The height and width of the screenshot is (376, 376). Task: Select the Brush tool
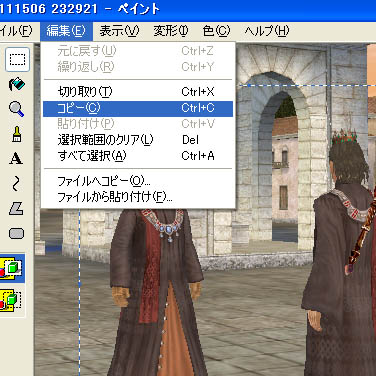click(17, 134)
